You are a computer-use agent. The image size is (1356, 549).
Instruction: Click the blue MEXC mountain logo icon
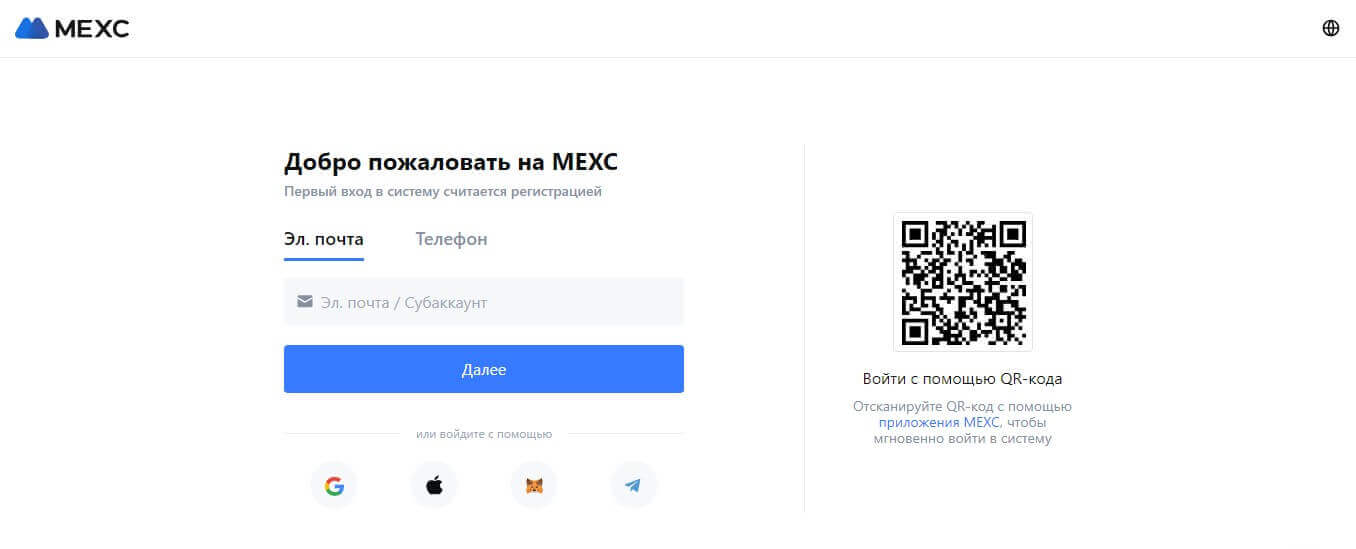tap(31, 28)
